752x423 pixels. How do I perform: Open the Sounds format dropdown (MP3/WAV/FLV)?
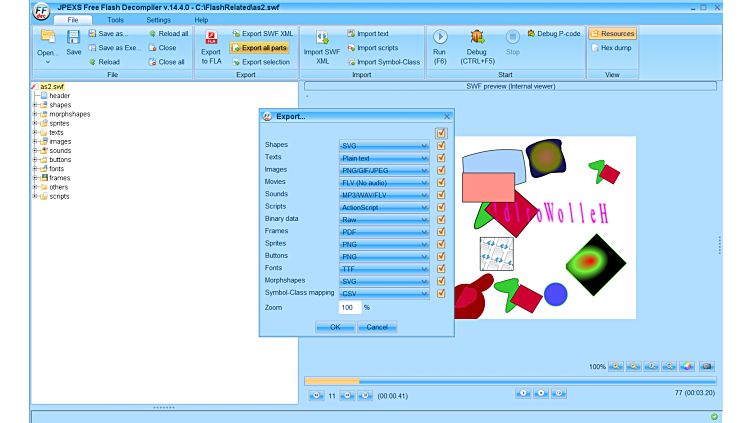tap(384, 195)
